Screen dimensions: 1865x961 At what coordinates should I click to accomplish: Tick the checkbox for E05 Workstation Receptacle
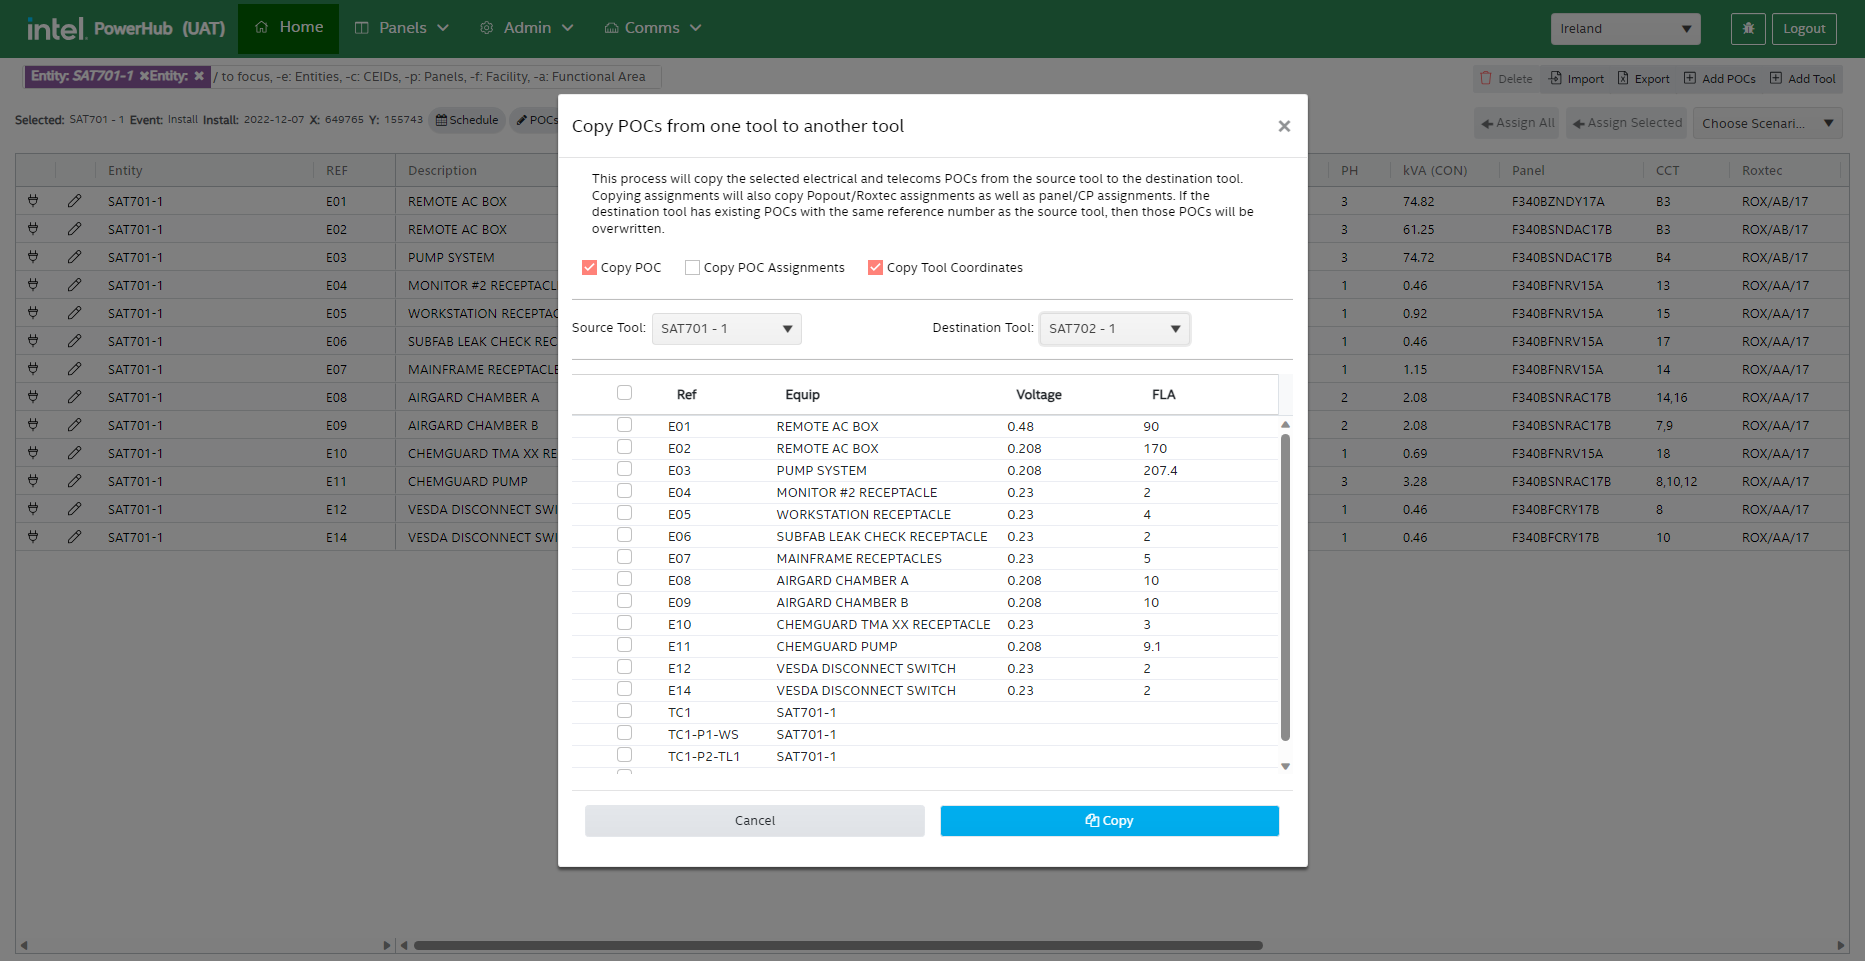pos(624,513)
